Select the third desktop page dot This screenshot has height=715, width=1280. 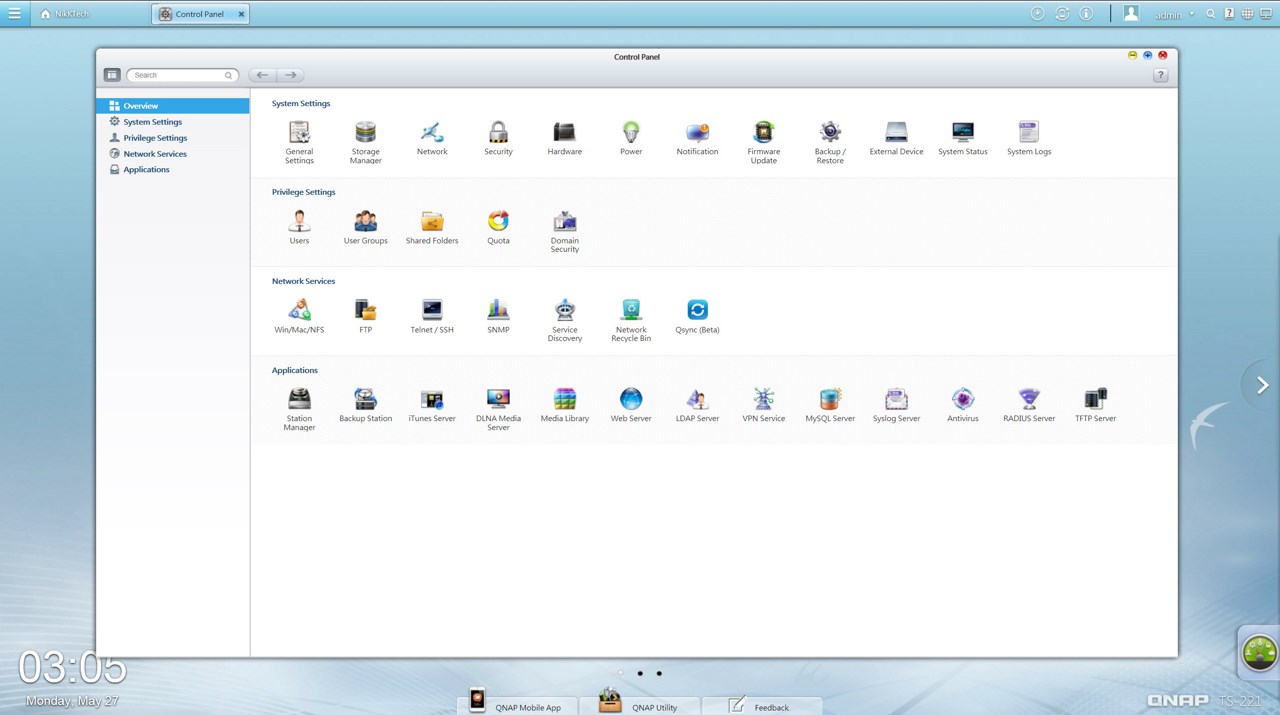coord(659,674)
